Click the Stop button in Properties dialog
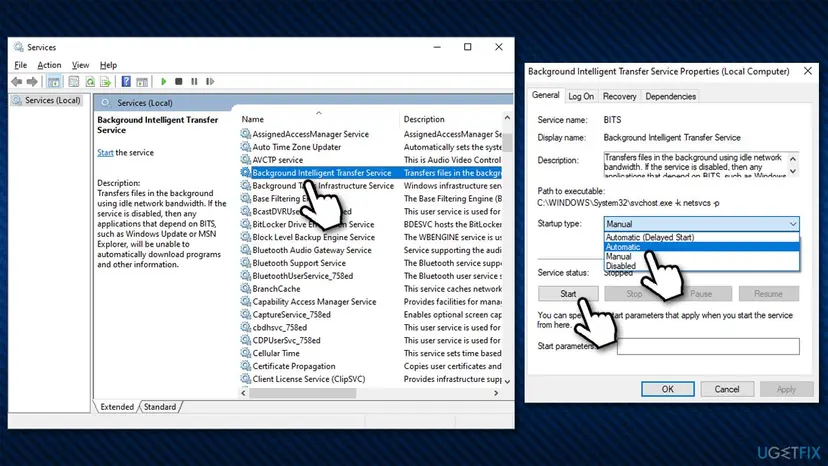The width and height of the screenshot is (828, 466). (x=634, y=294)
